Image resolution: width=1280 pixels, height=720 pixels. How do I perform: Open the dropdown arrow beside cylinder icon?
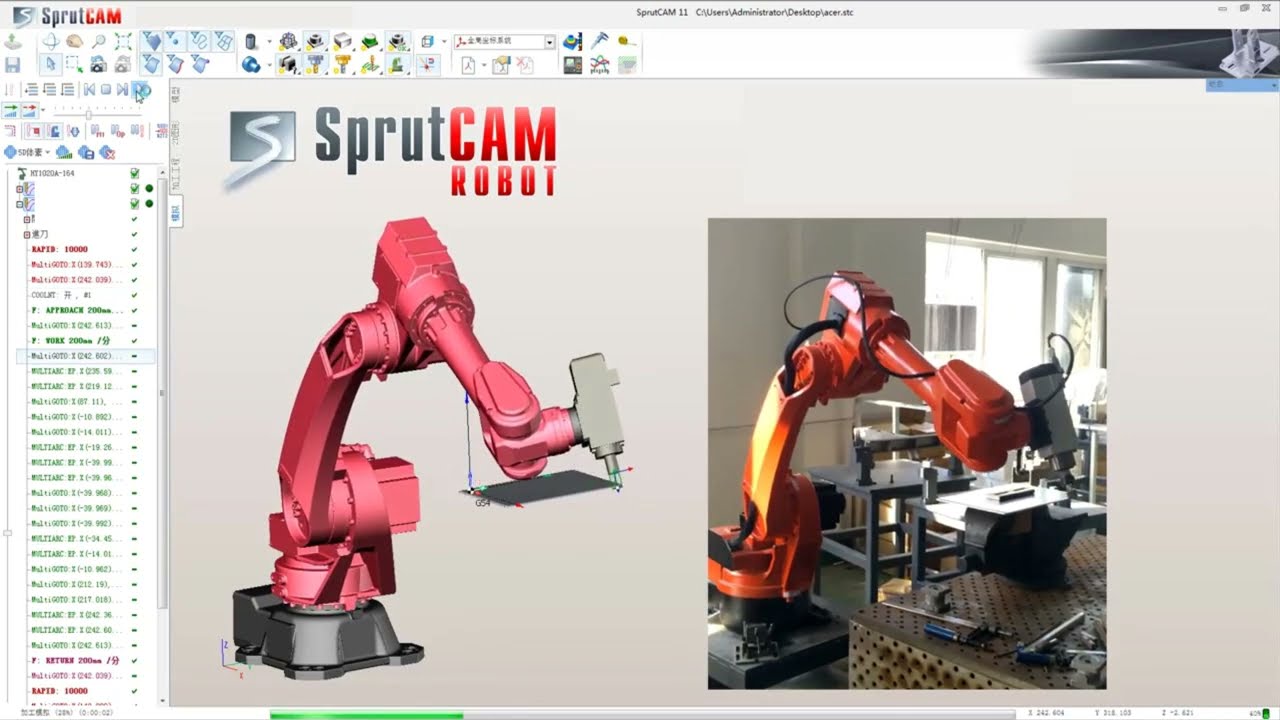(x=269, y=41)
